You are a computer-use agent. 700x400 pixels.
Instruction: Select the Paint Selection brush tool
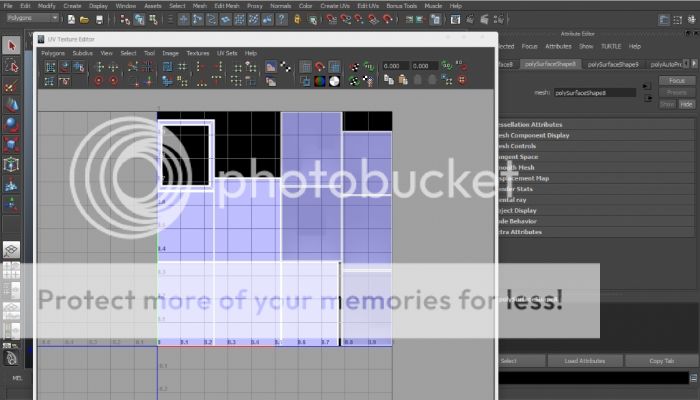click(x=11, y=86)
